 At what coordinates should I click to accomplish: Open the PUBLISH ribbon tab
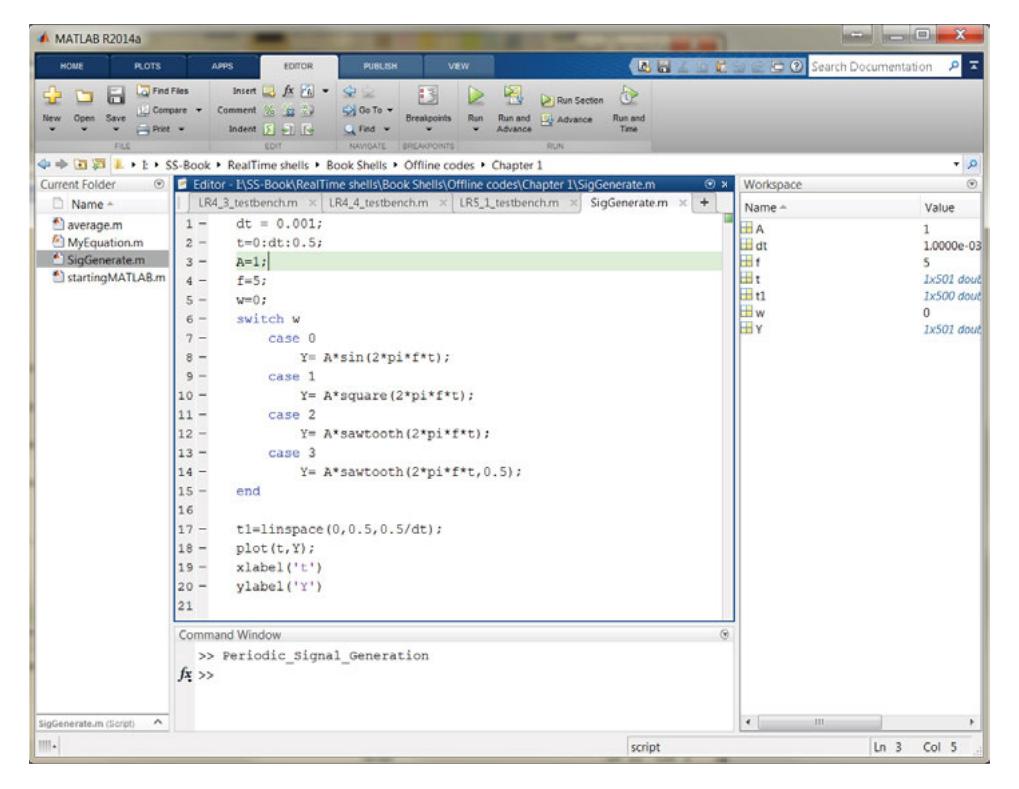point(380,66)
